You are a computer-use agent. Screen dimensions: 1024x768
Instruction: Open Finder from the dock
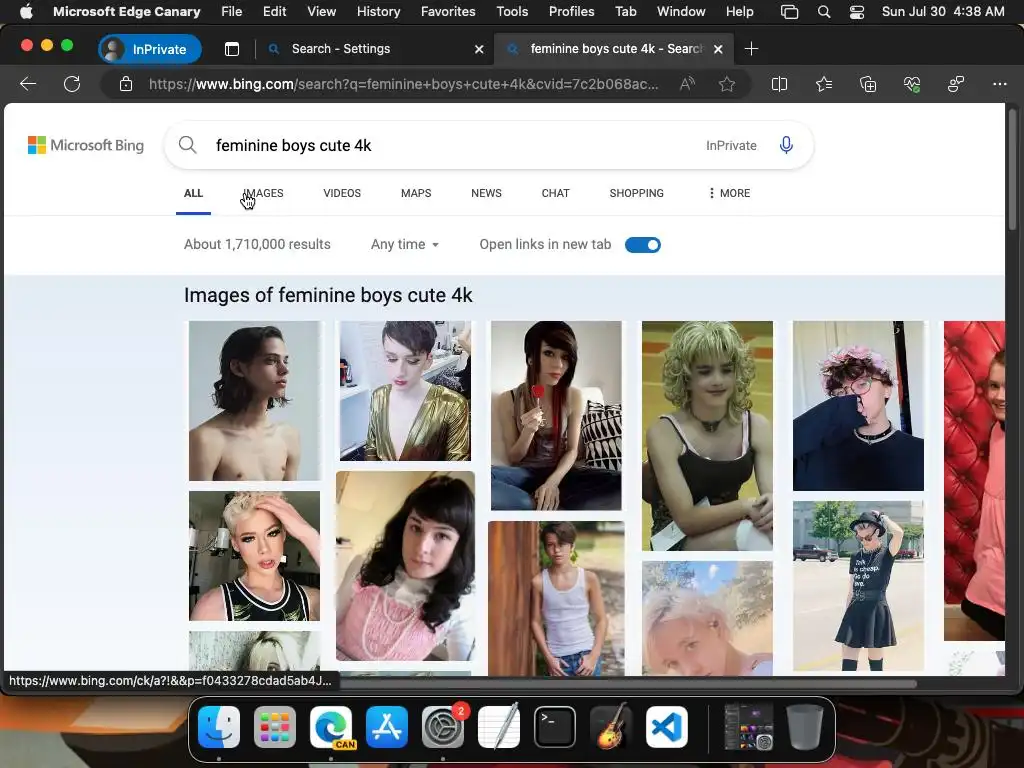pyautogui.click(x=219, y=727)
